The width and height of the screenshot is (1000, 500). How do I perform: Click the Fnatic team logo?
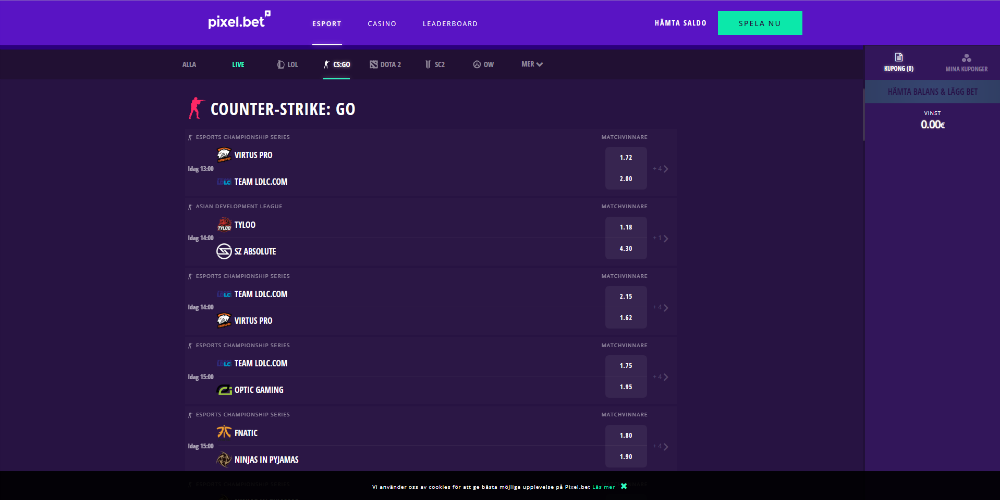click(x=224, y=432)
